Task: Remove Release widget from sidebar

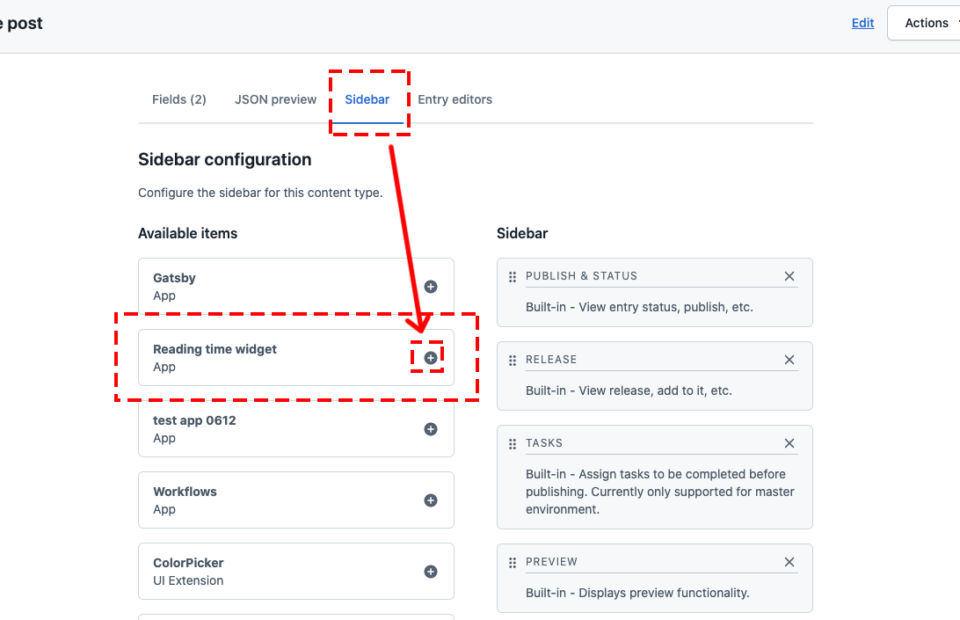Action: 789,359
